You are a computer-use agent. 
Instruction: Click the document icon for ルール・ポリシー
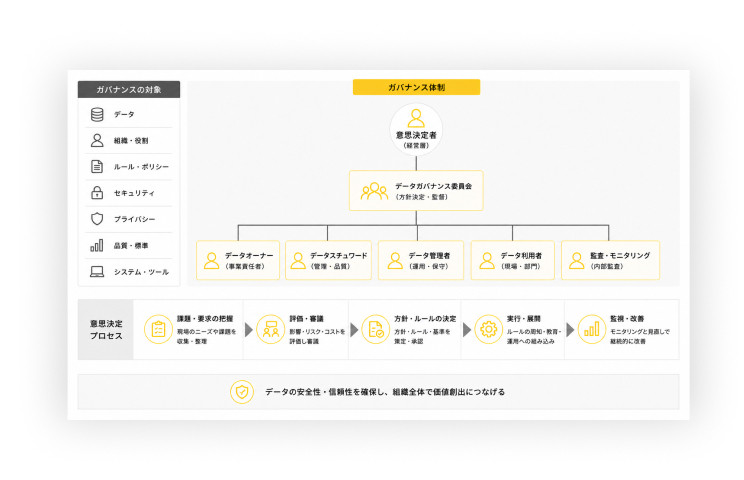97,166
